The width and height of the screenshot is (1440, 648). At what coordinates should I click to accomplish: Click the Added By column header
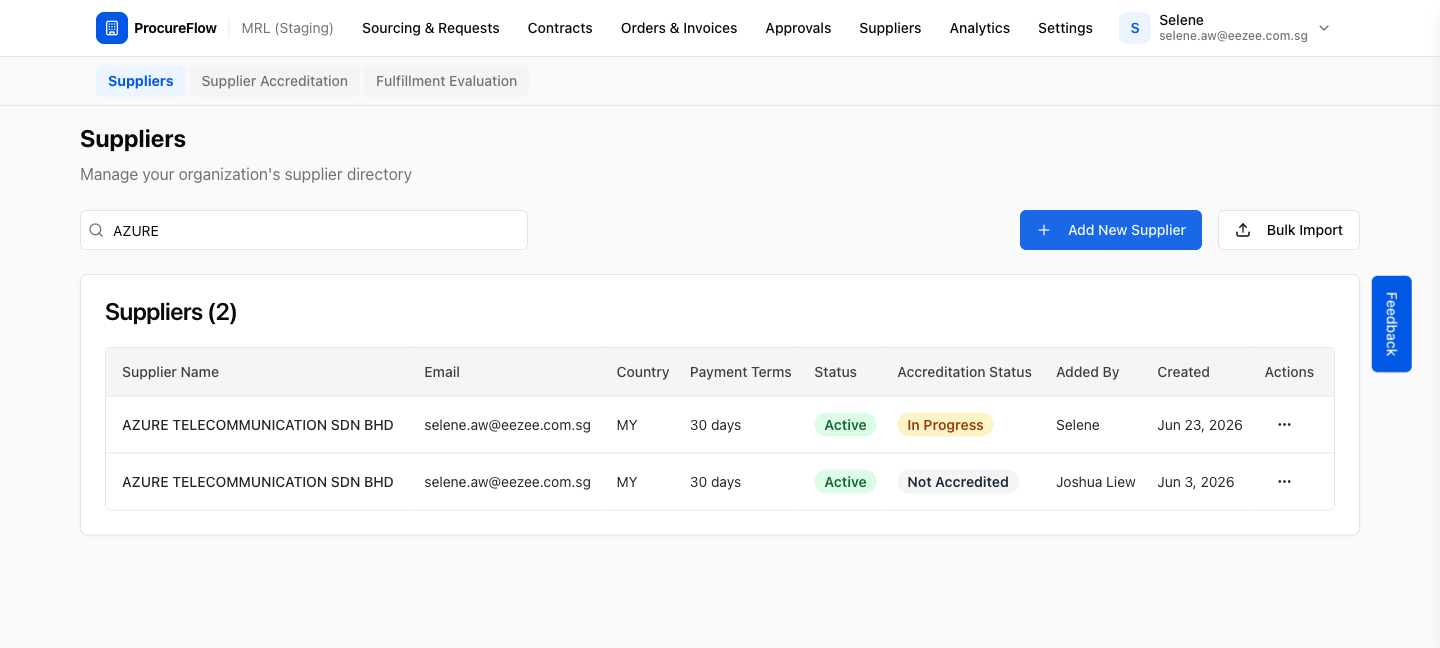pos(1088,372)
